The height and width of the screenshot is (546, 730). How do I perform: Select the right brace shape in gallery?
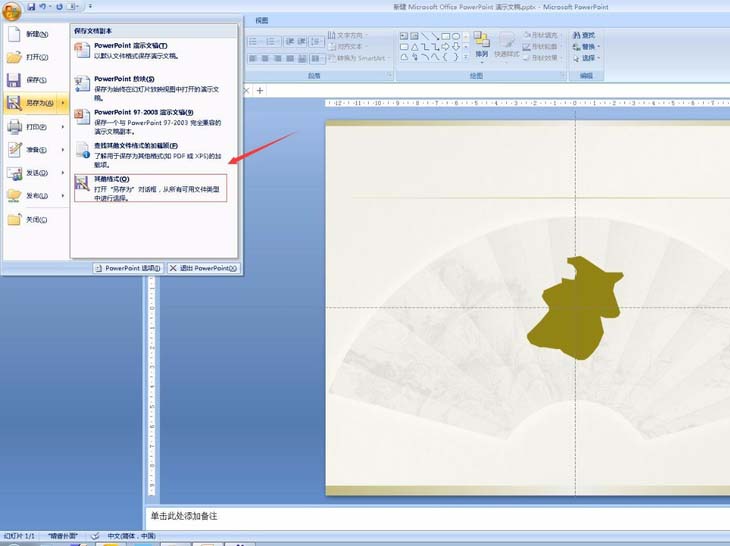456,58
